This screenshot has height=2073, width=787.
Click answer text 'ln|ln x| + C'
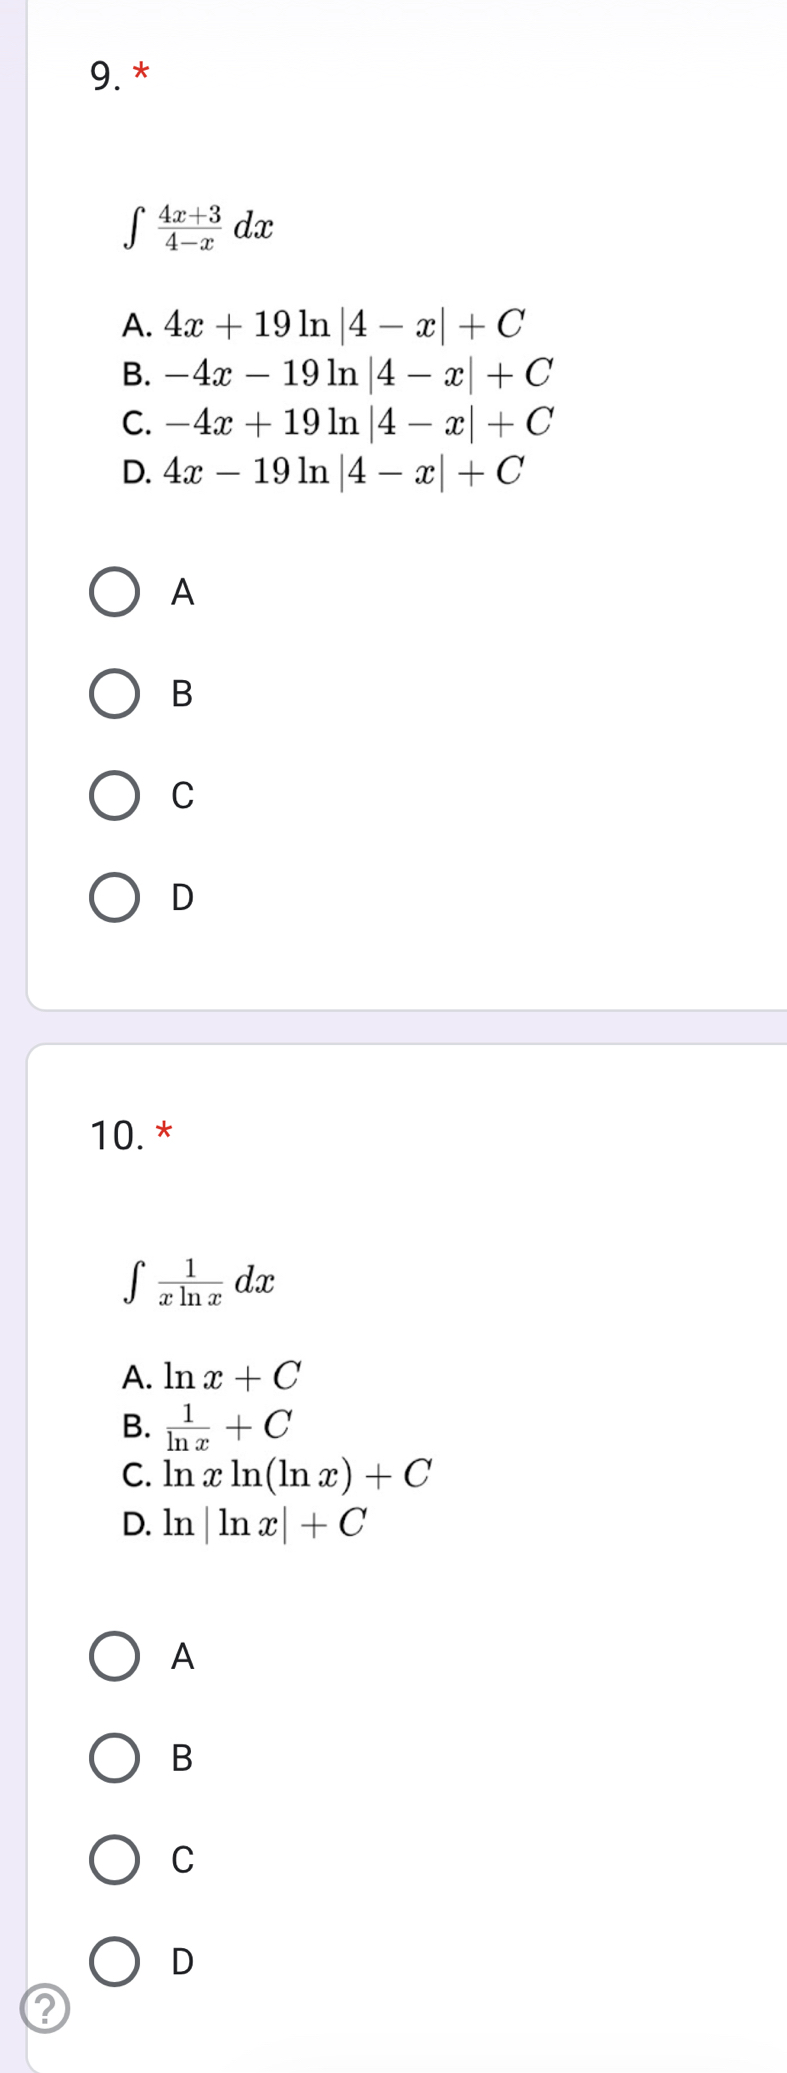tap(265, 1524)
